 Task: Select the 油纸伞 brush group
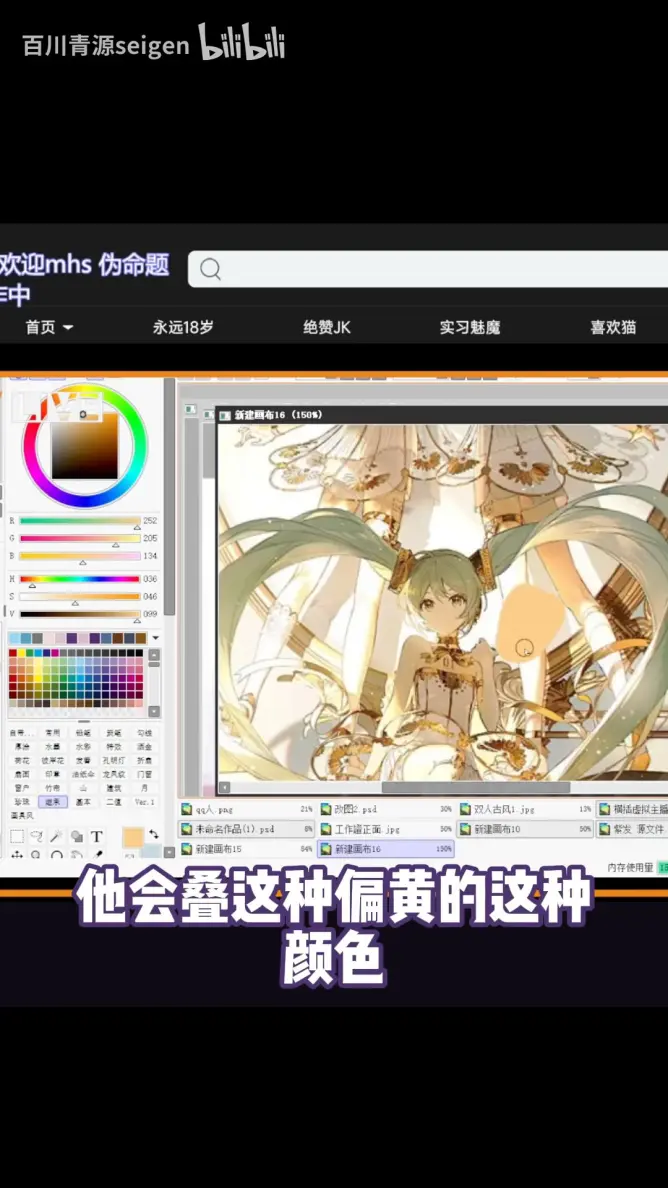click(83, 774)
